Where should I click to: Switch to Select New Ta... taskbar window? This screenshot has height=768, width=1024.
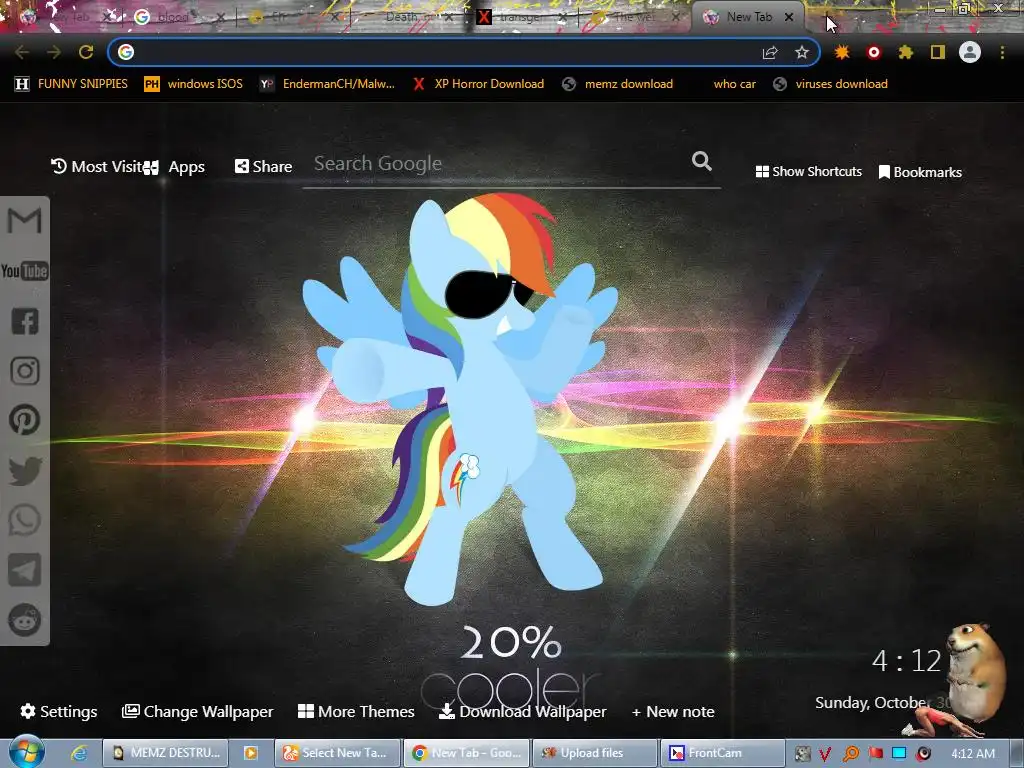coord(336,753)
